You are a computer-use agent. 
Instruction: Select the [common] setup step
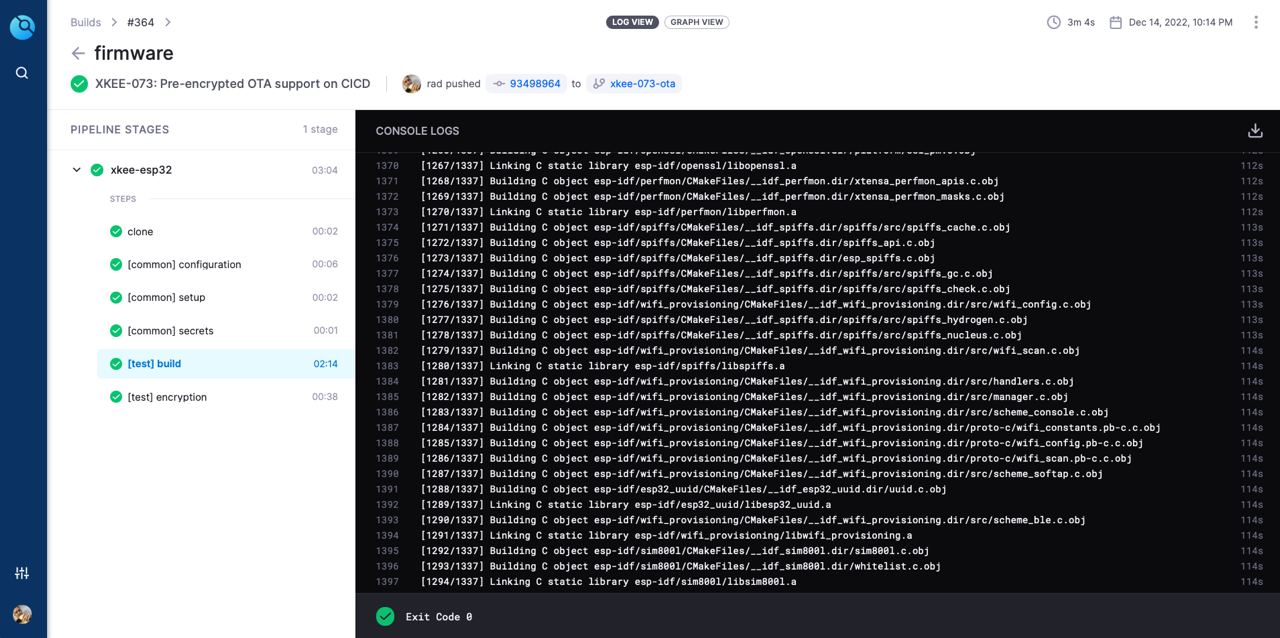tap(225, 298)
